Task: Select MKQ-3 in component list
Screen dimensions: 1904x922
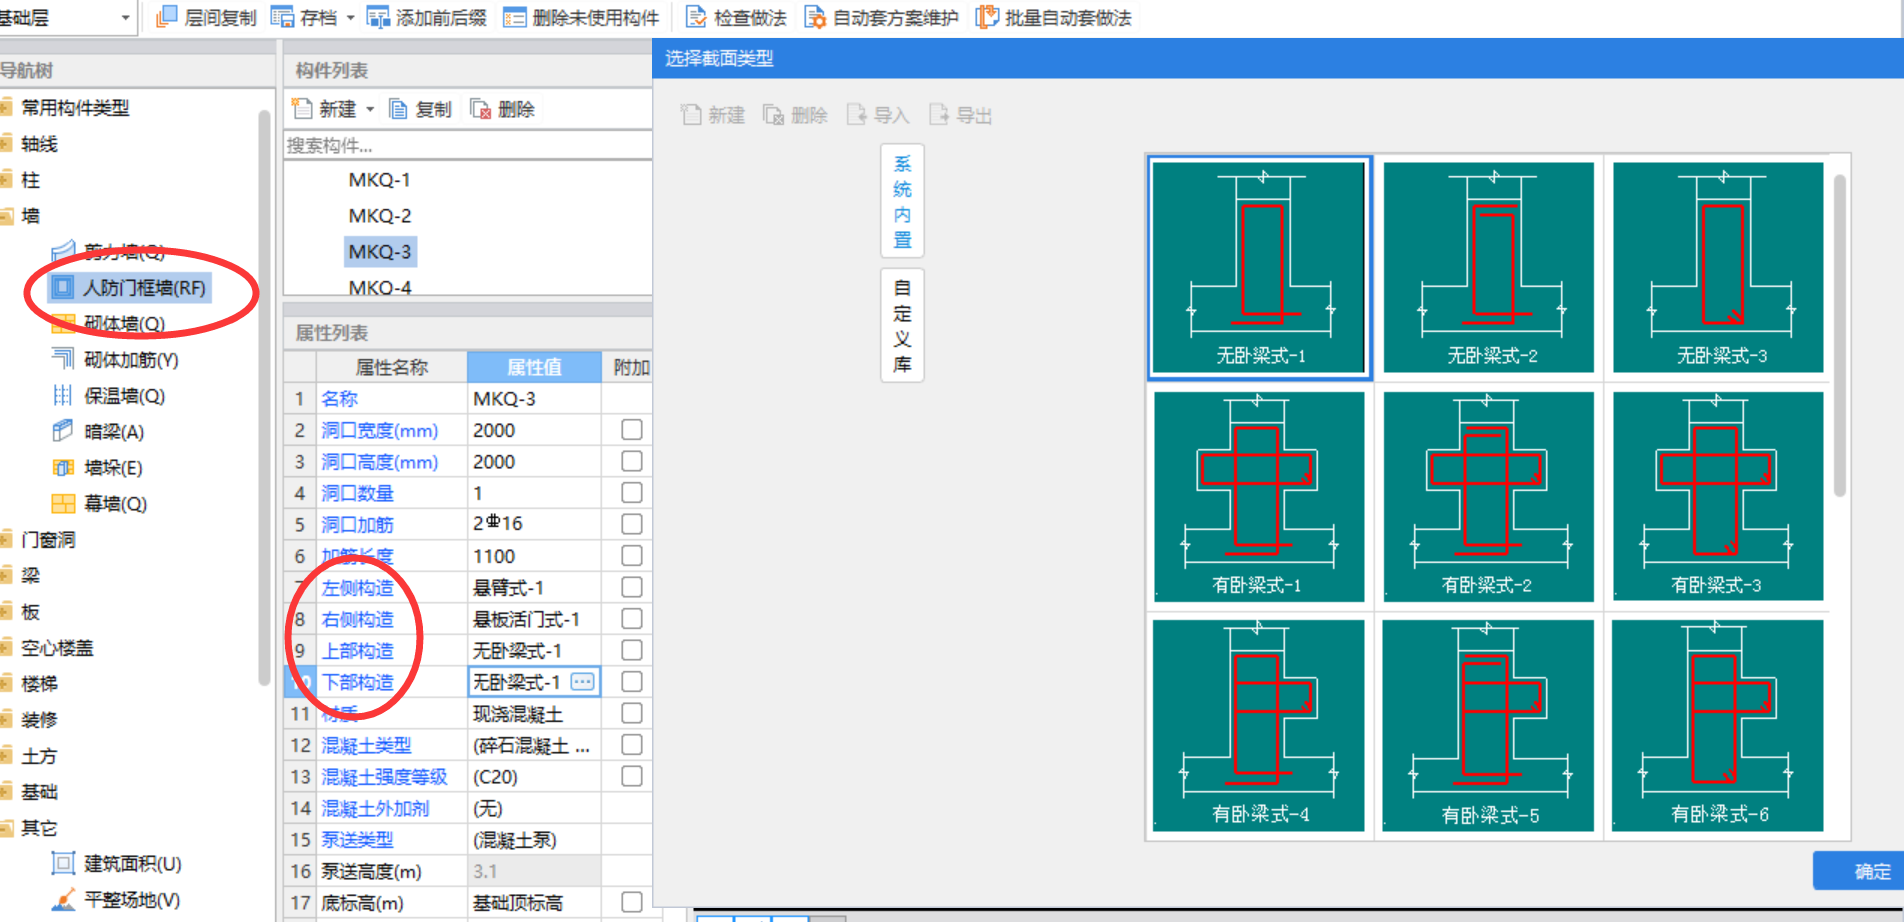Action: tap(379, 251)
